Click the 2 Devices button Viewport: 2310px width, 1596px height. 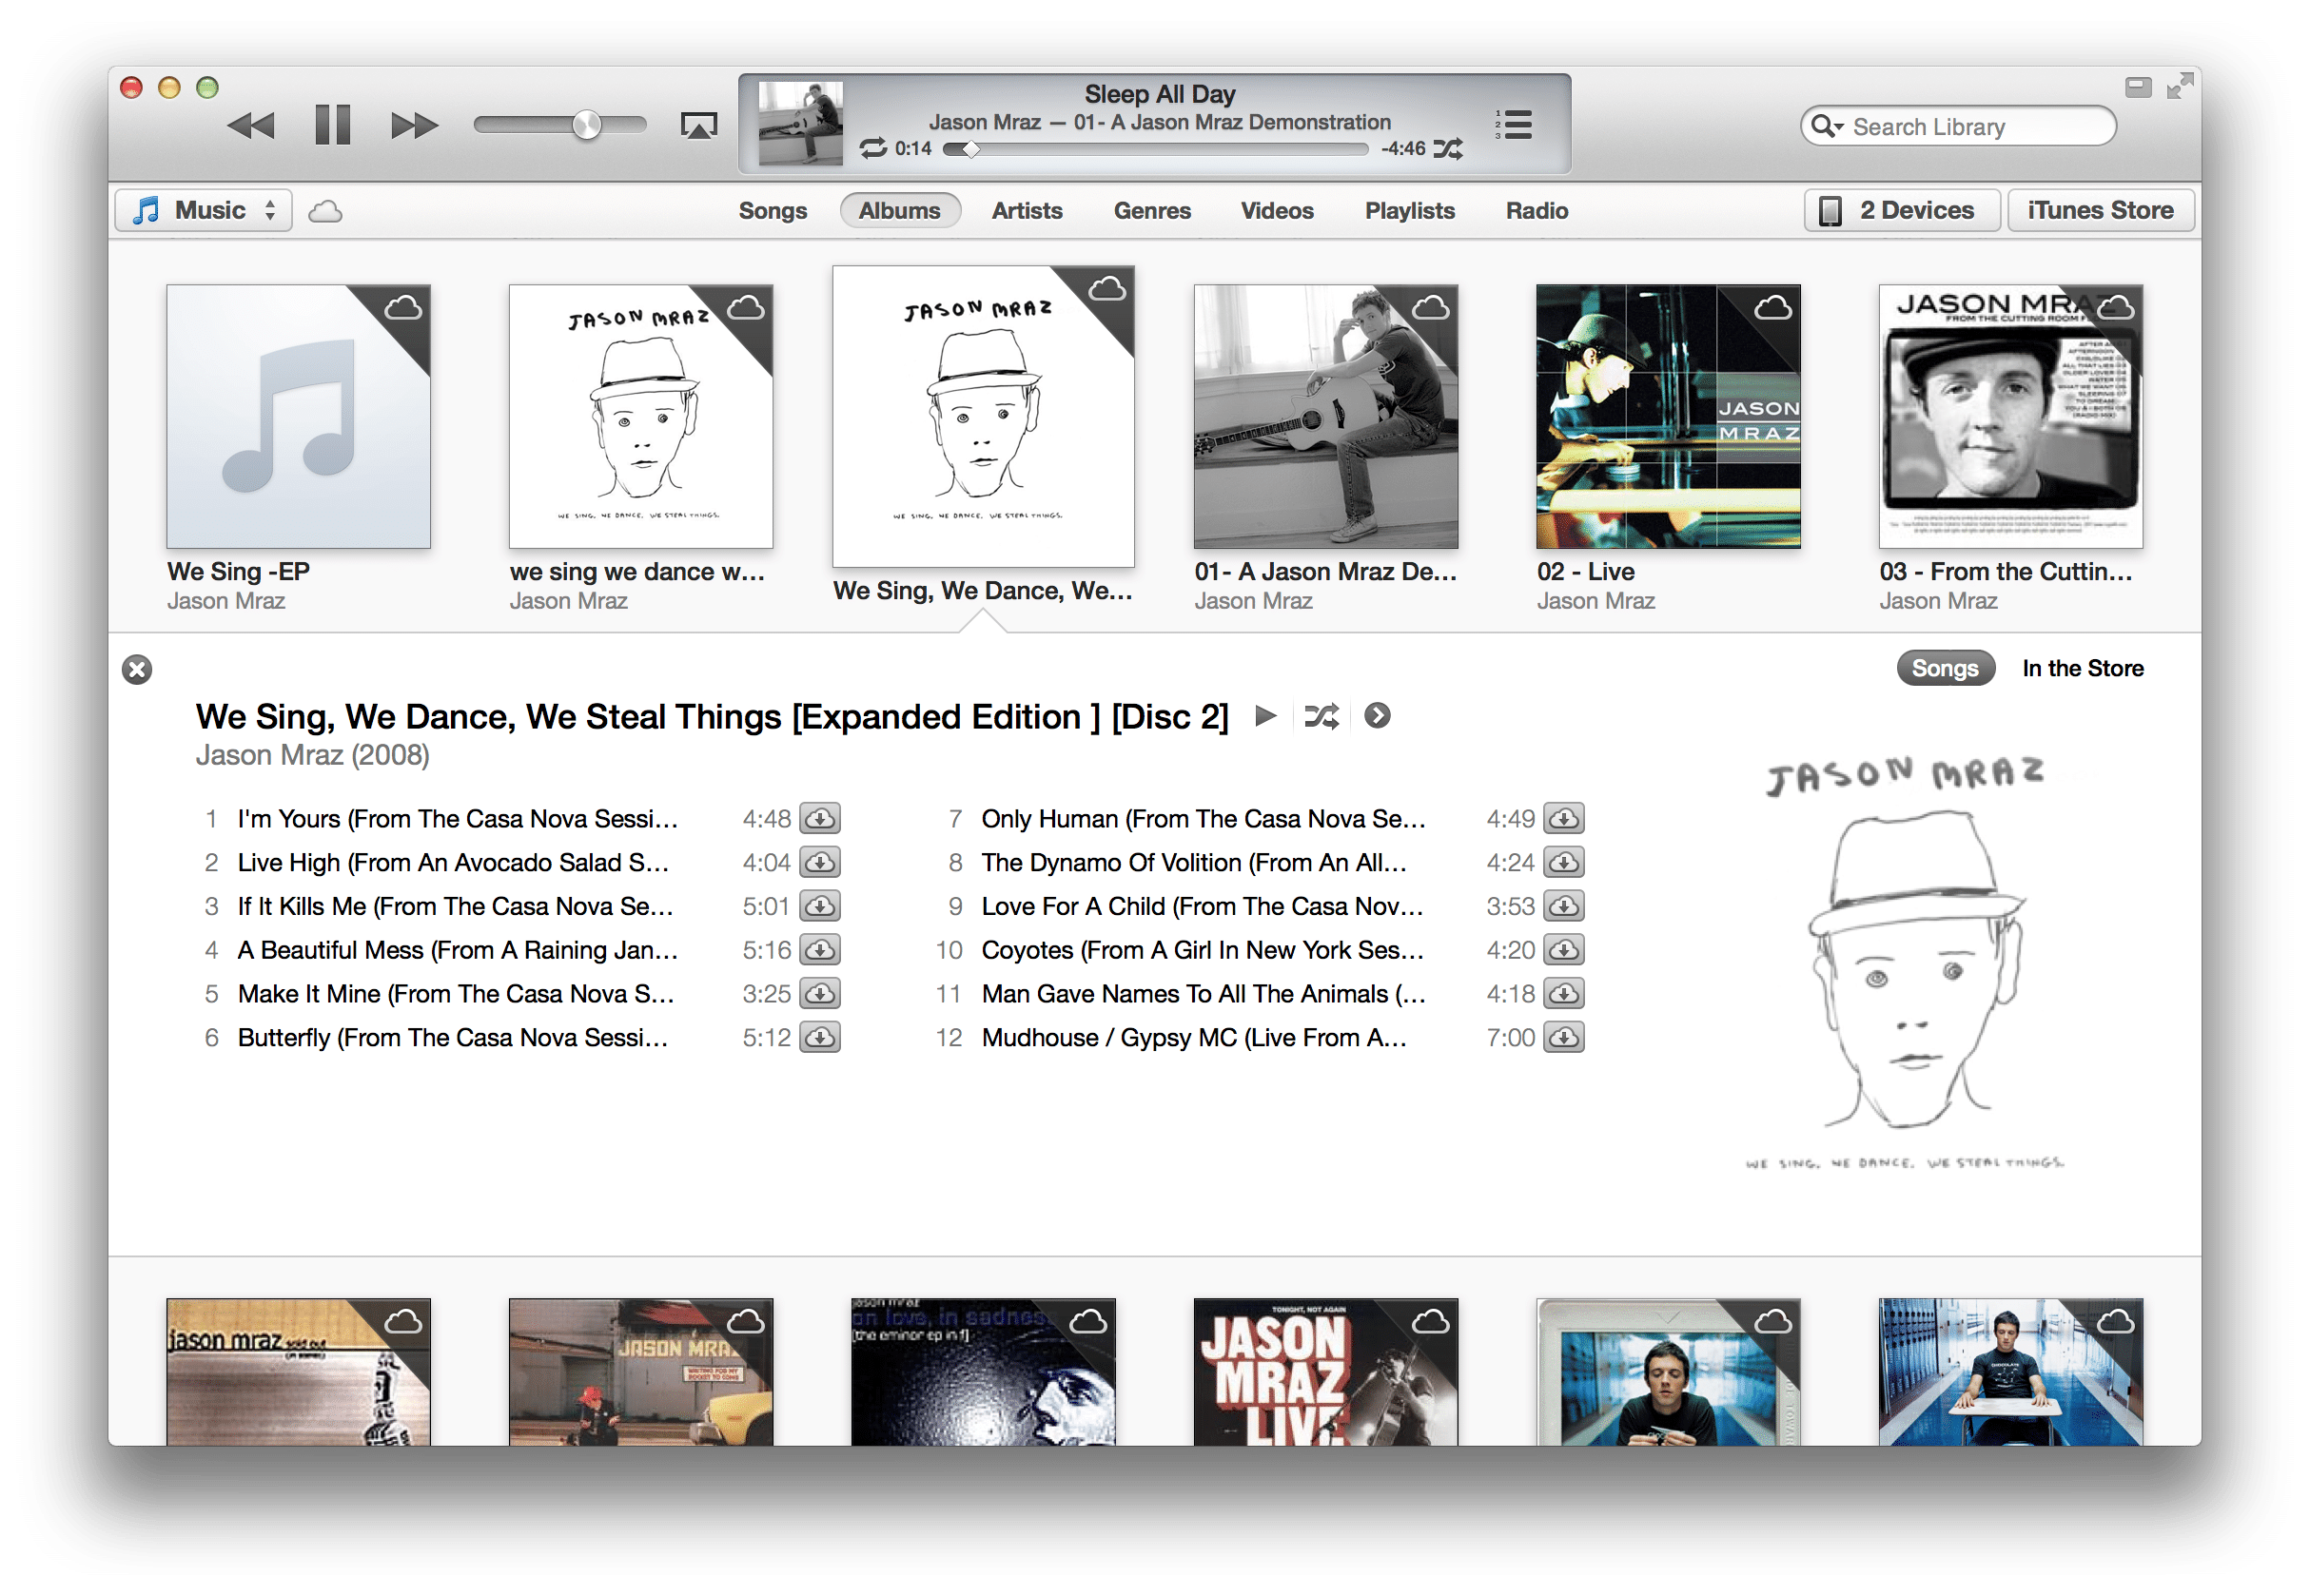coord(1901,211)
